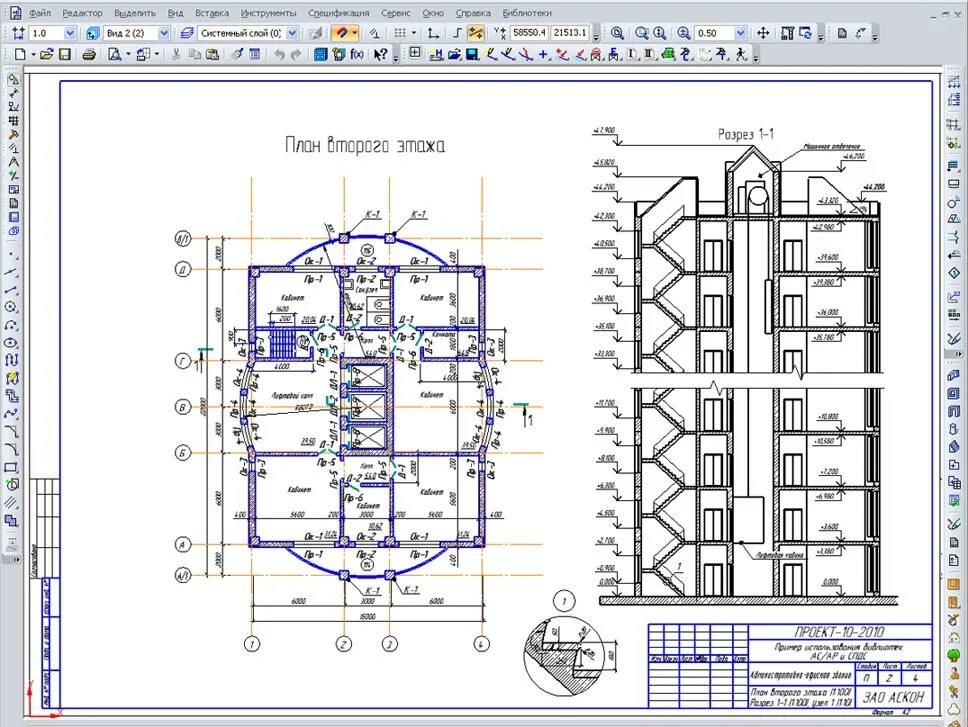The width and height of the screenshot is (968, 727).
Task: Toggle parametric mode button
Action: [375, 33]
